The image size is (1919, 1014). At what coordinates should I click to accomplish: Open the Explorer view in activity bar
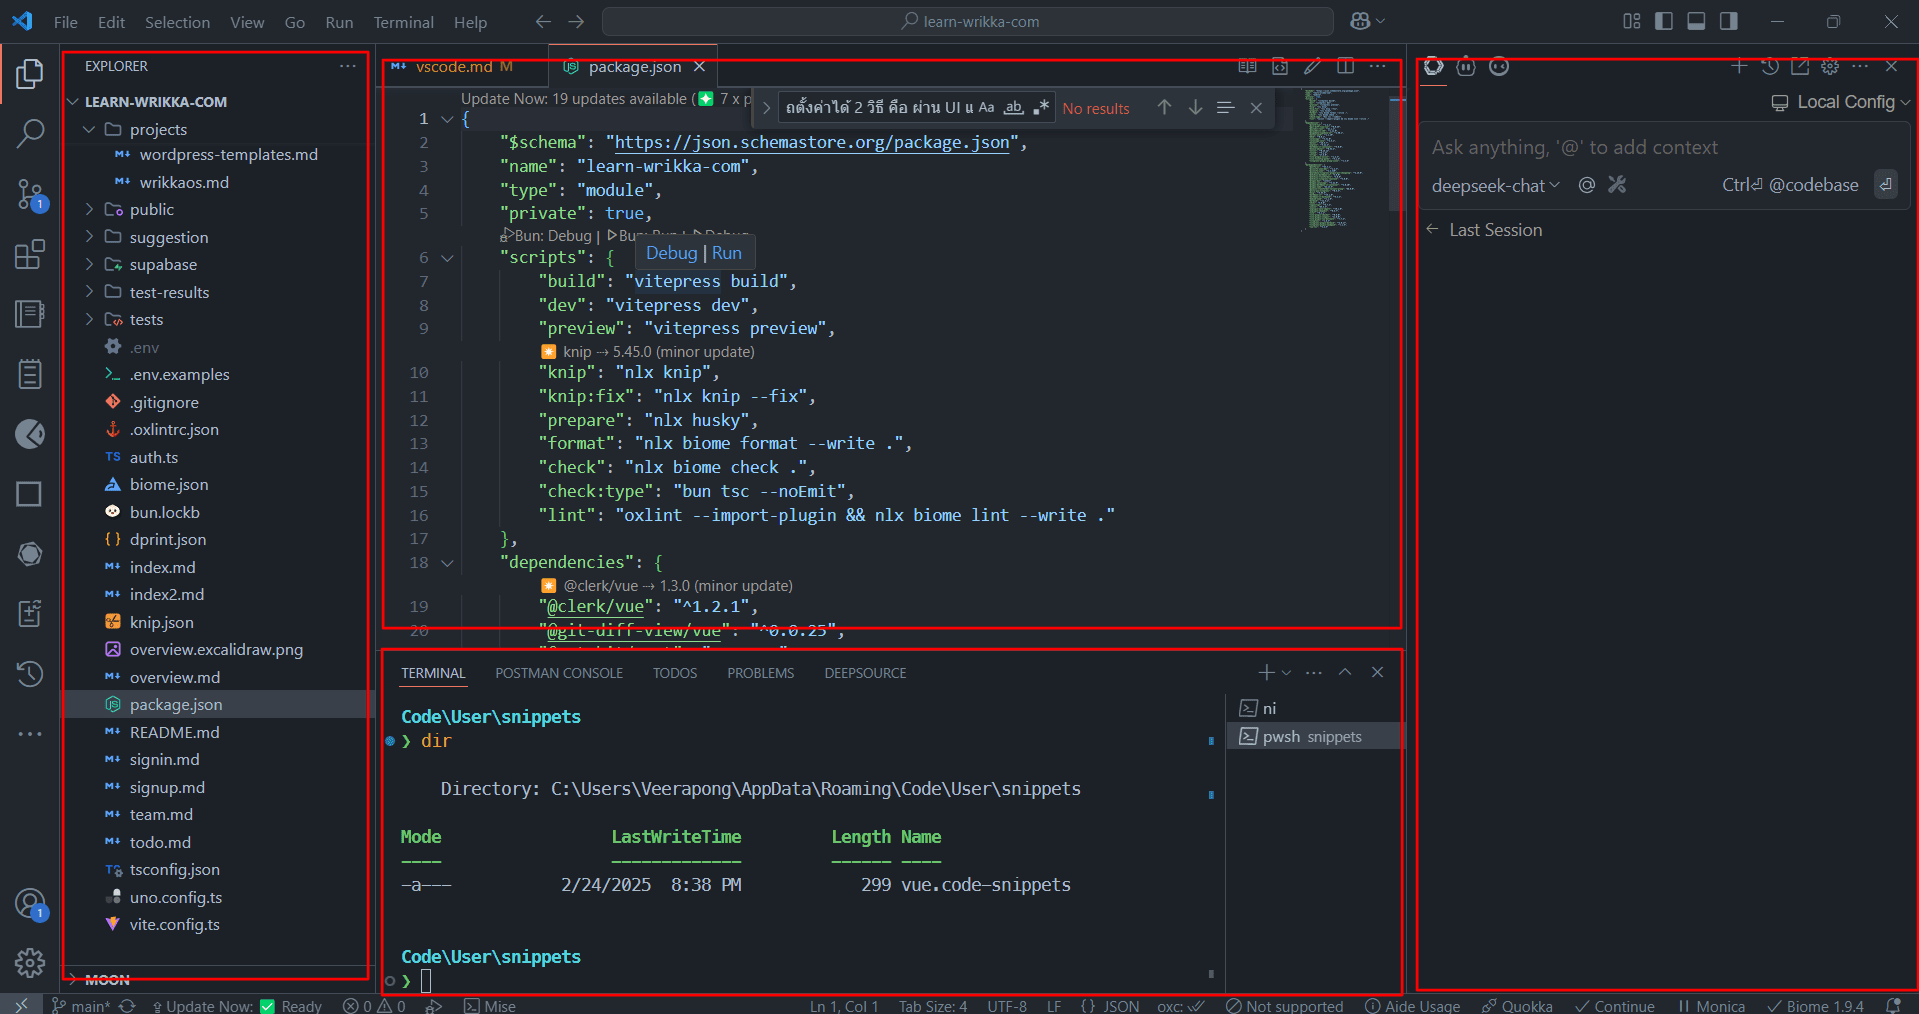(x=30, y=74)
